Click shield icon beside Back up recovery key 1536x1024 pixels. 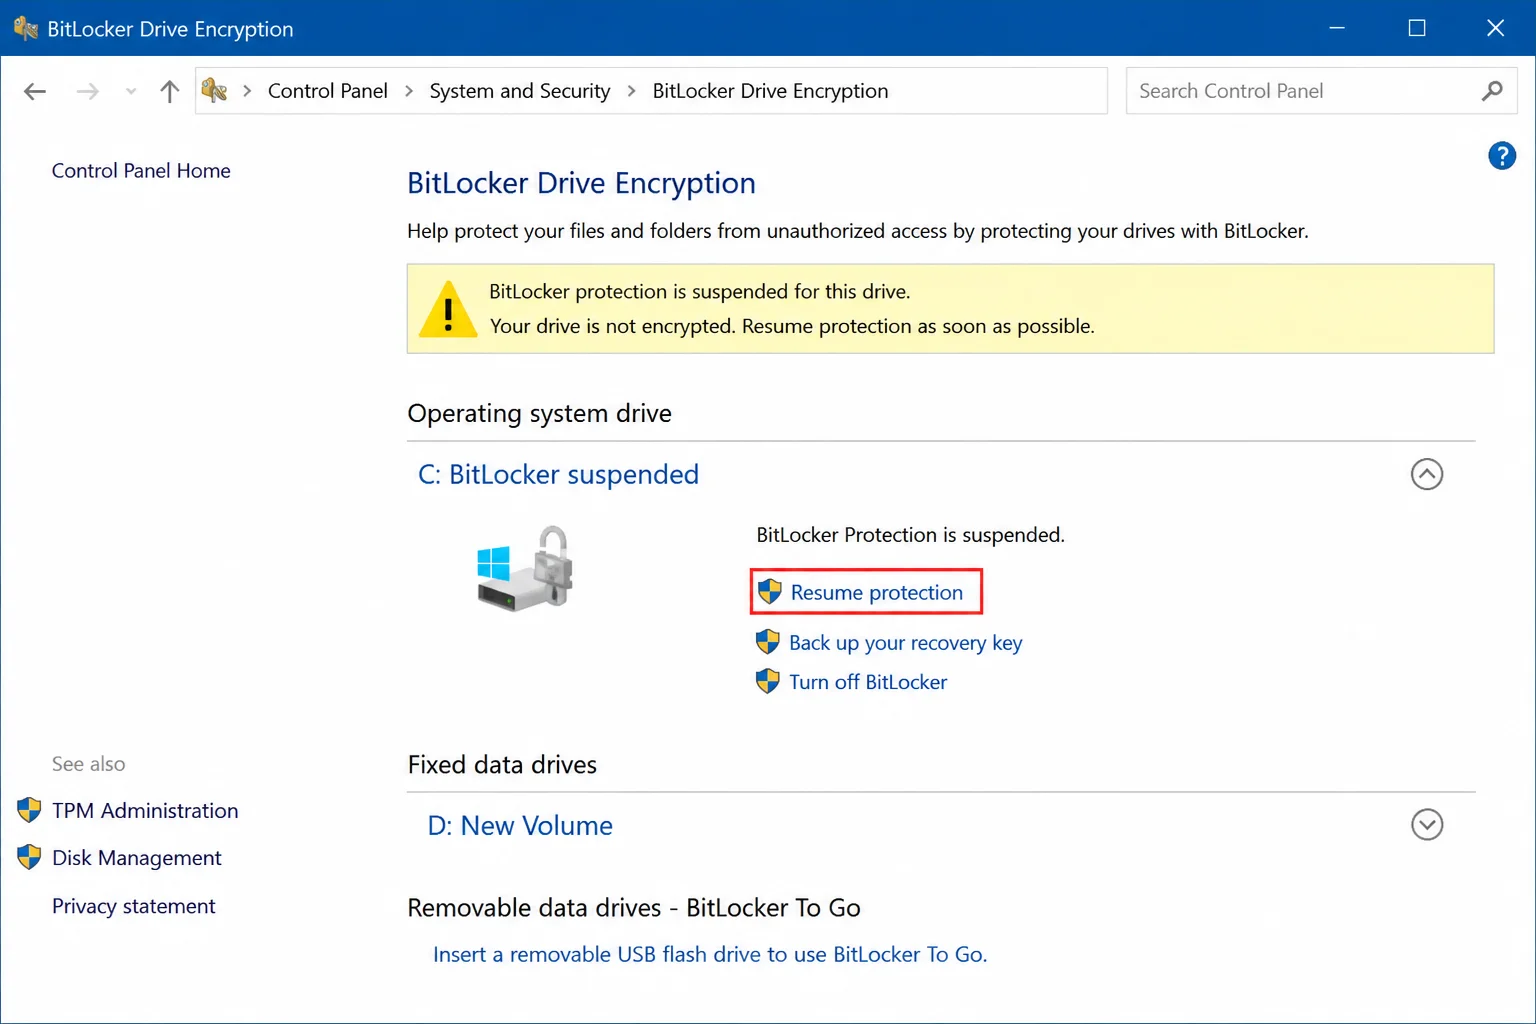767,642
